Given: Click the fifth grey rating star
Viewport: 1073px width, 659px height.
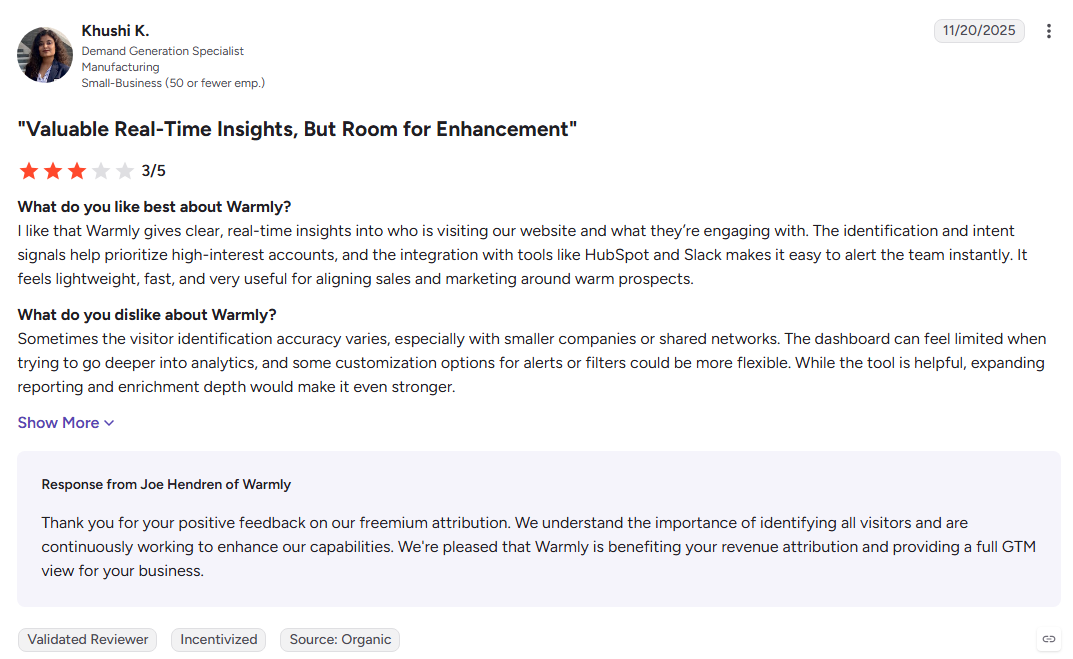Looking at the screenshot, I should click(125, 170).
